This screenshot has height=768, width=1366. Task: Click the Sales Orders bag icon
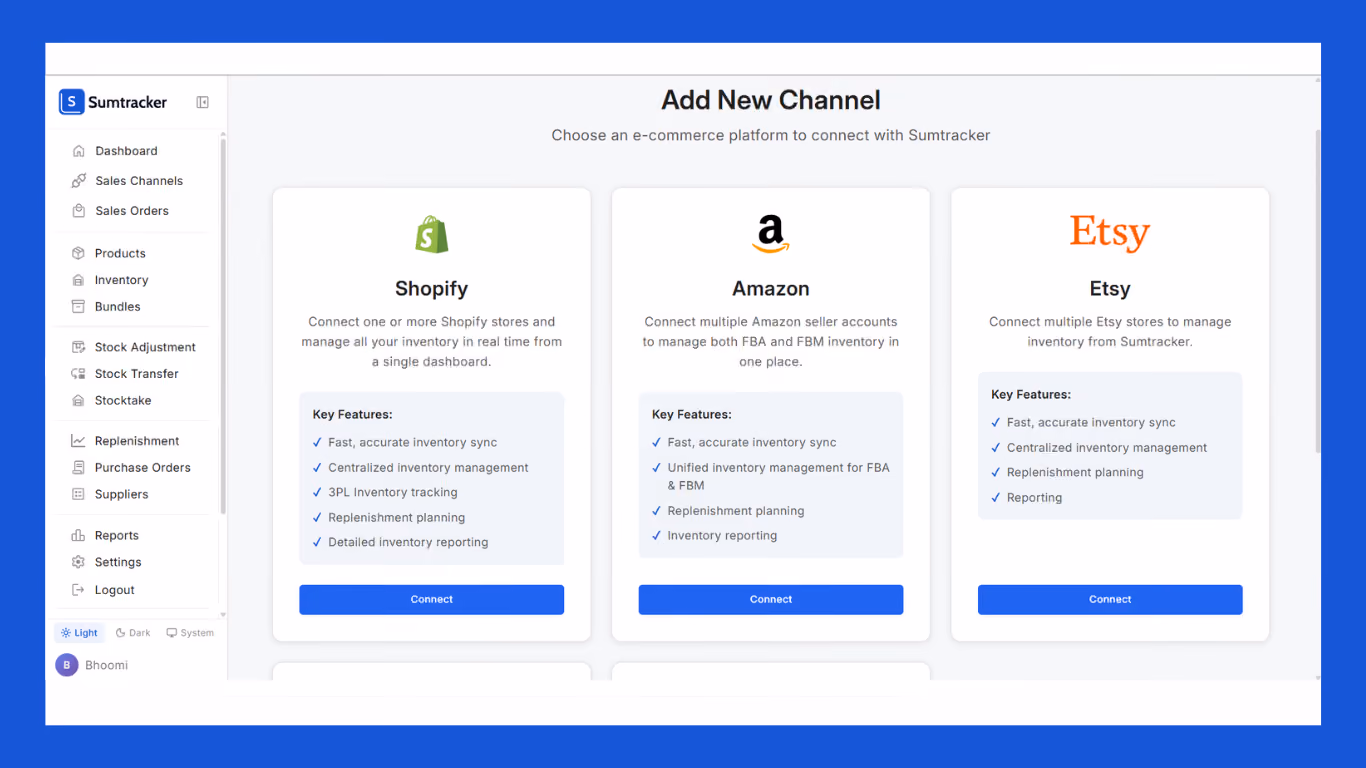(x=79, y=211)
